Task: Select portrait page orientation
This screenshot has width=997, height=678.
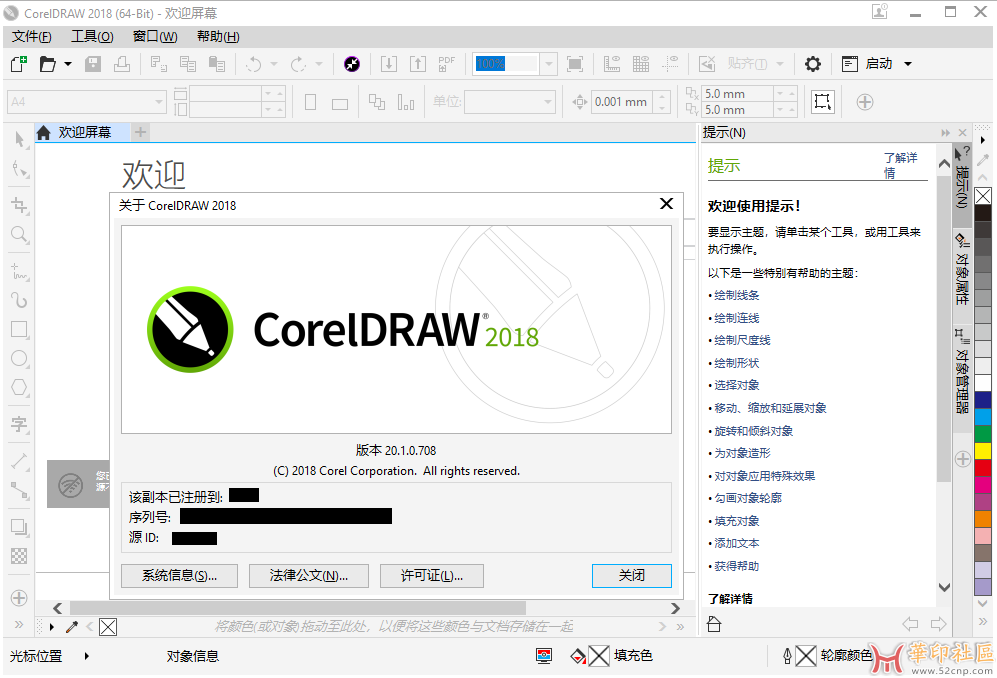Action: click(311, 102)
